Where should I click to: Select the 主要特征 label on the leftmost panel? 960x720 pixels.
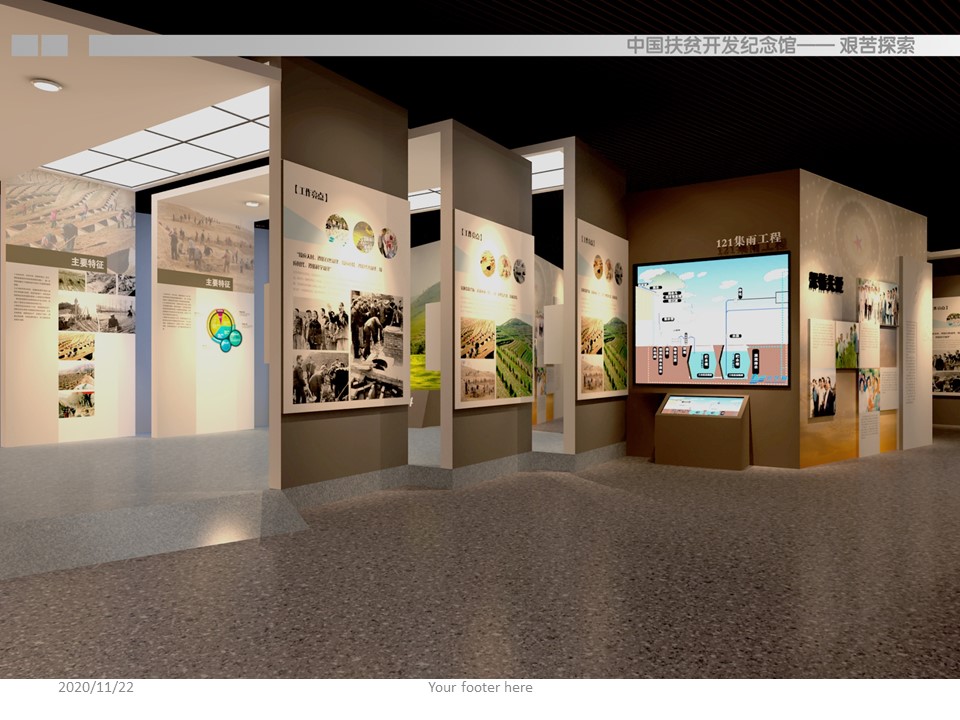pyautogui.click(x=88, y=263)
